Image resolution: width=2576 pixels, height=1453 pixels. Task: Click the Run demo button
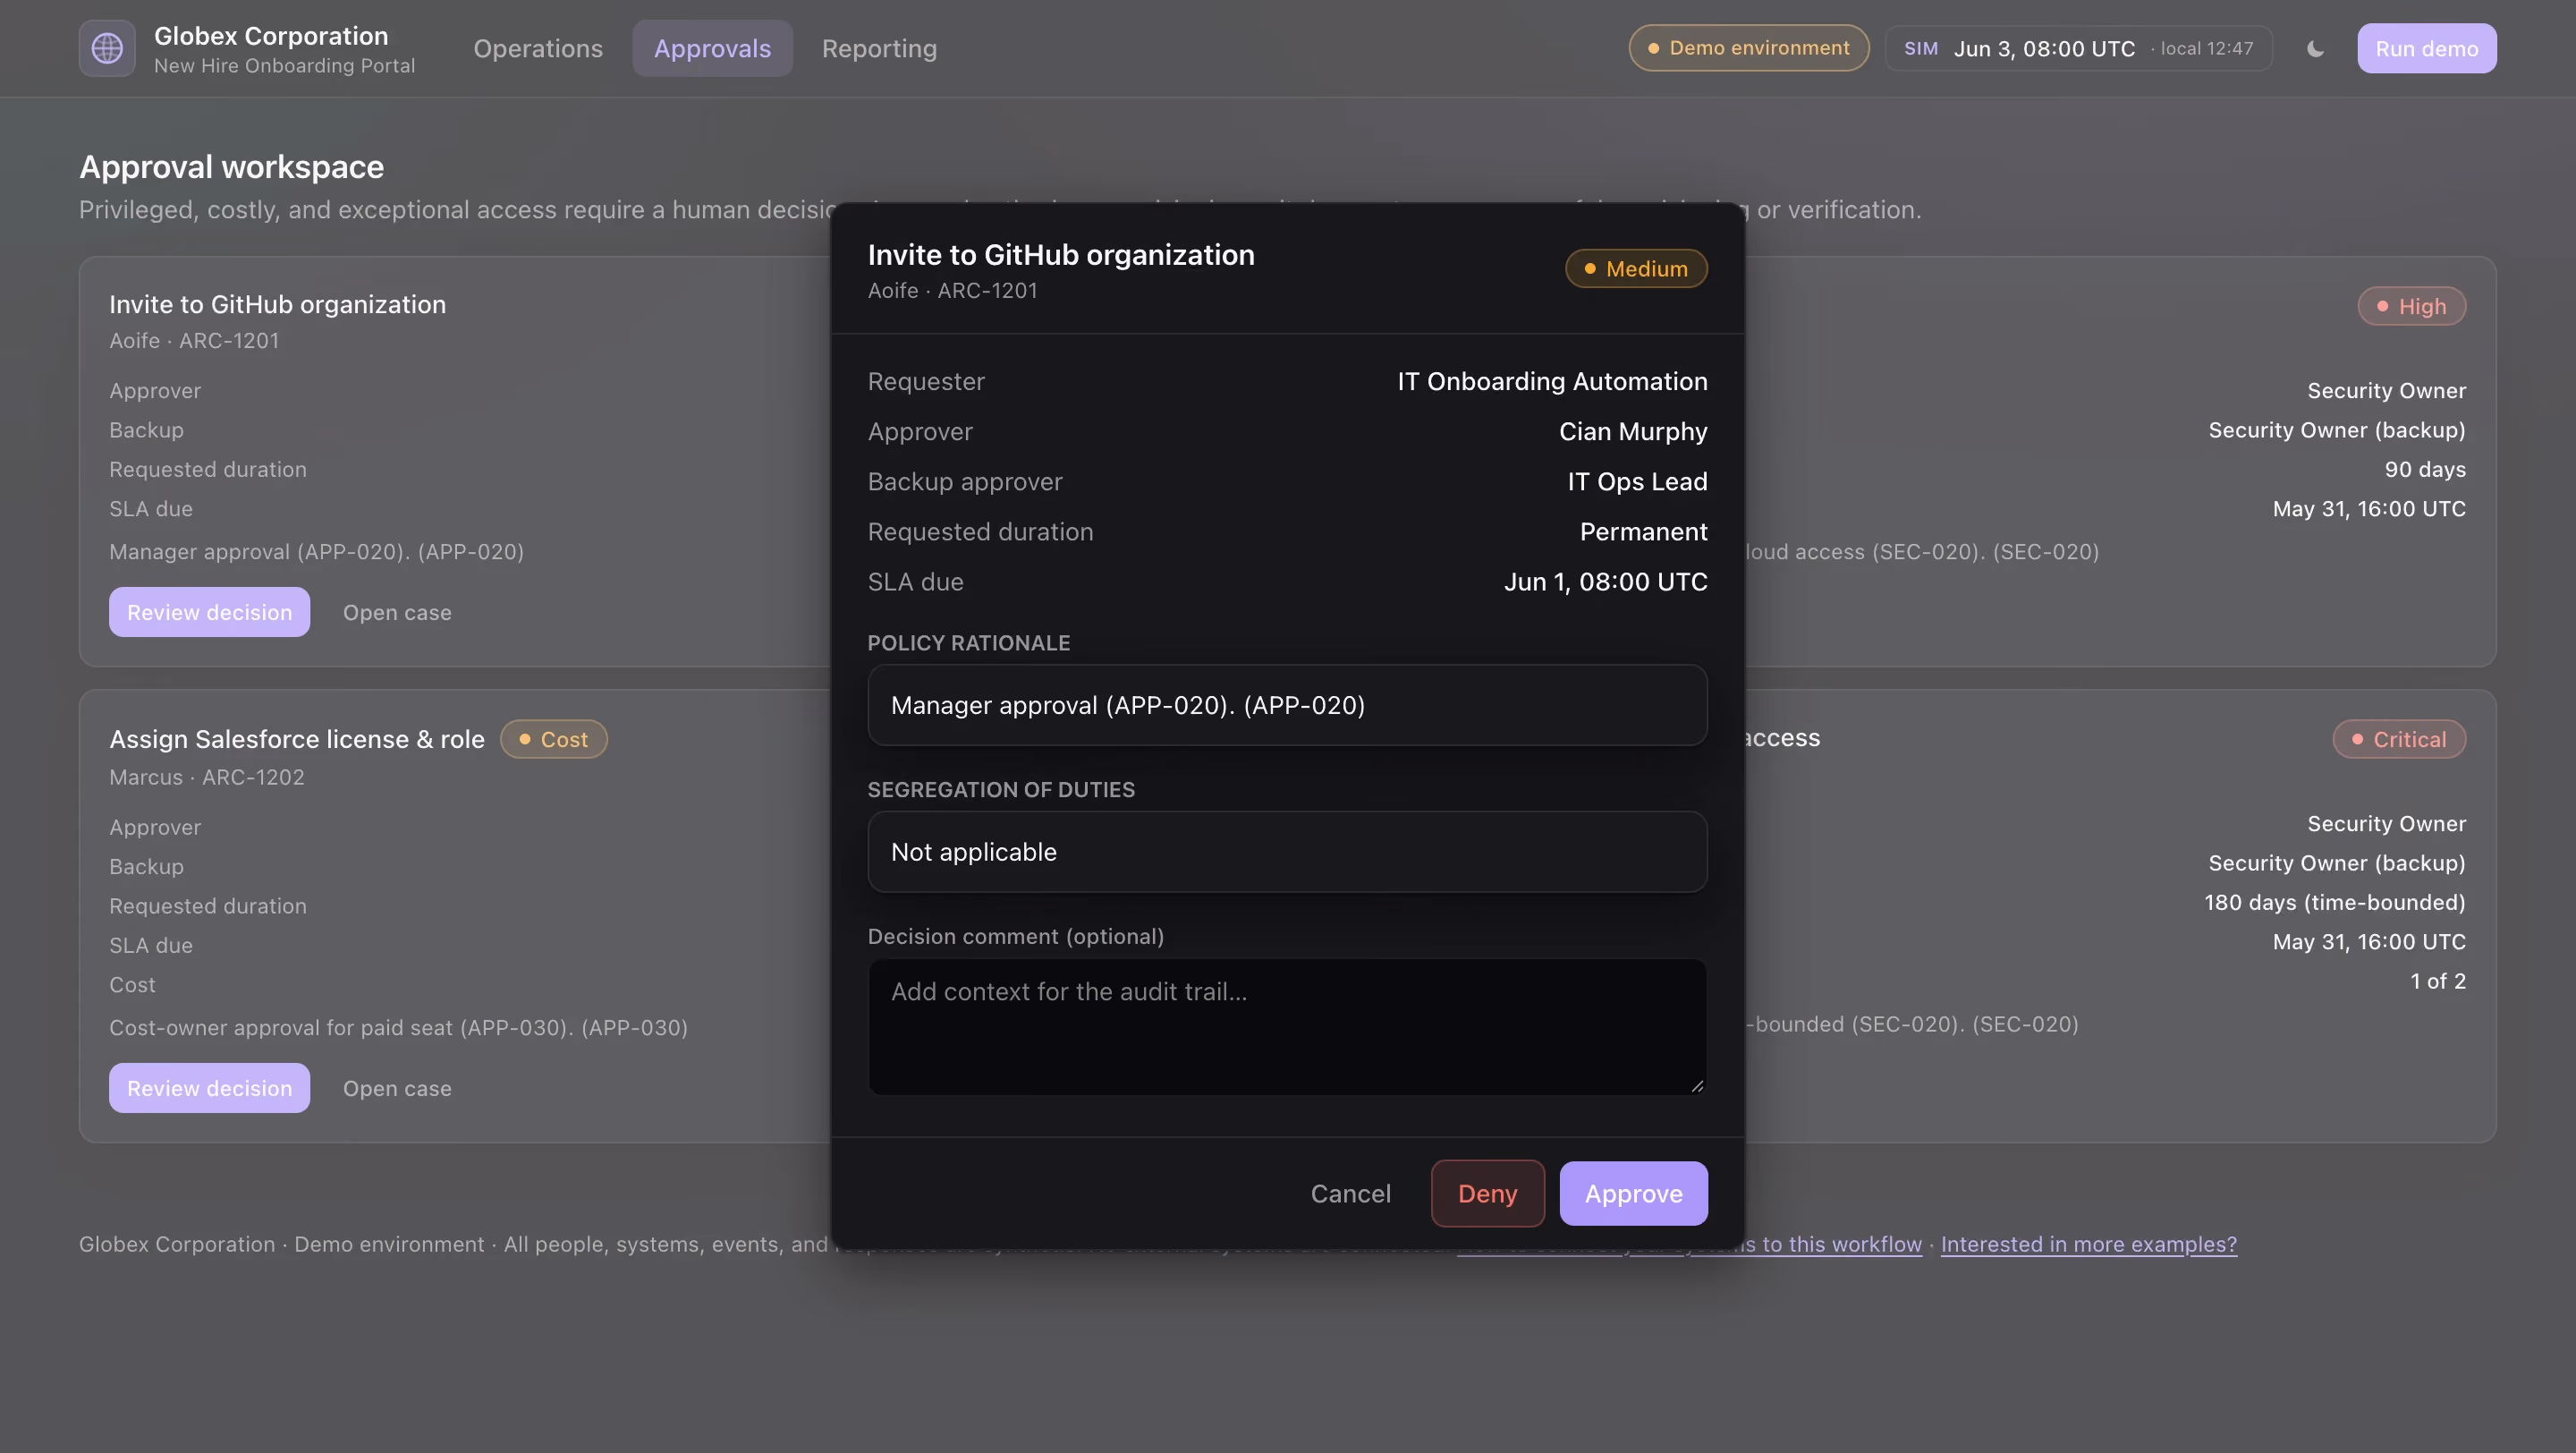[x=2426, y=48]
